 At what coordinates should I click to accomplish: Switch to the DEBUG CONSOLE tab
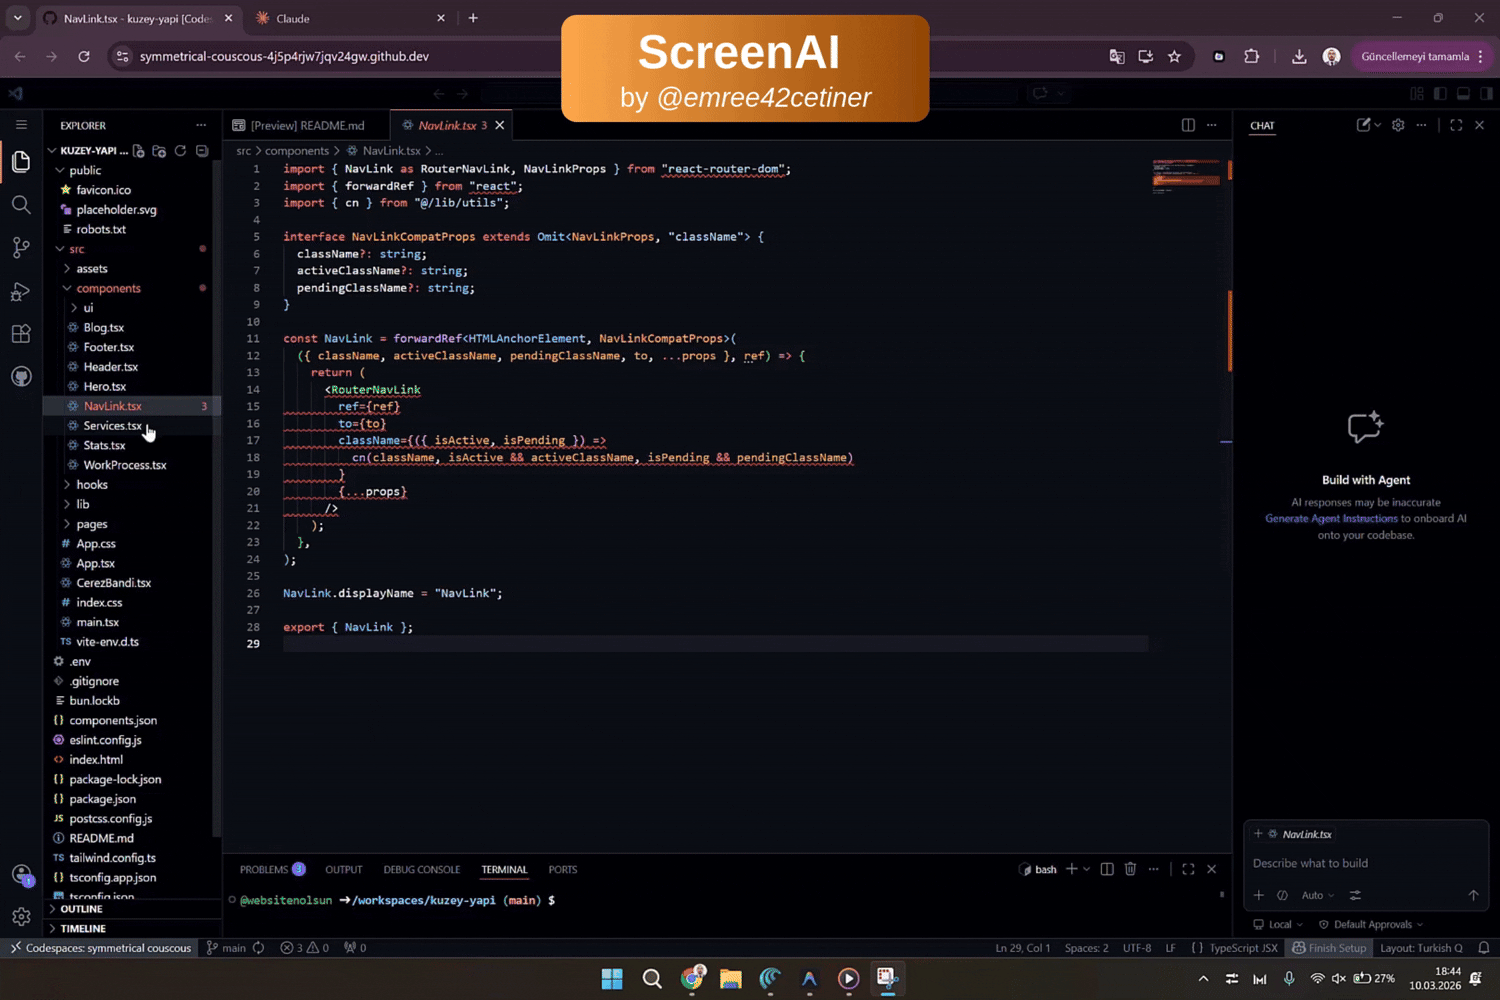[x=422, y=869]
